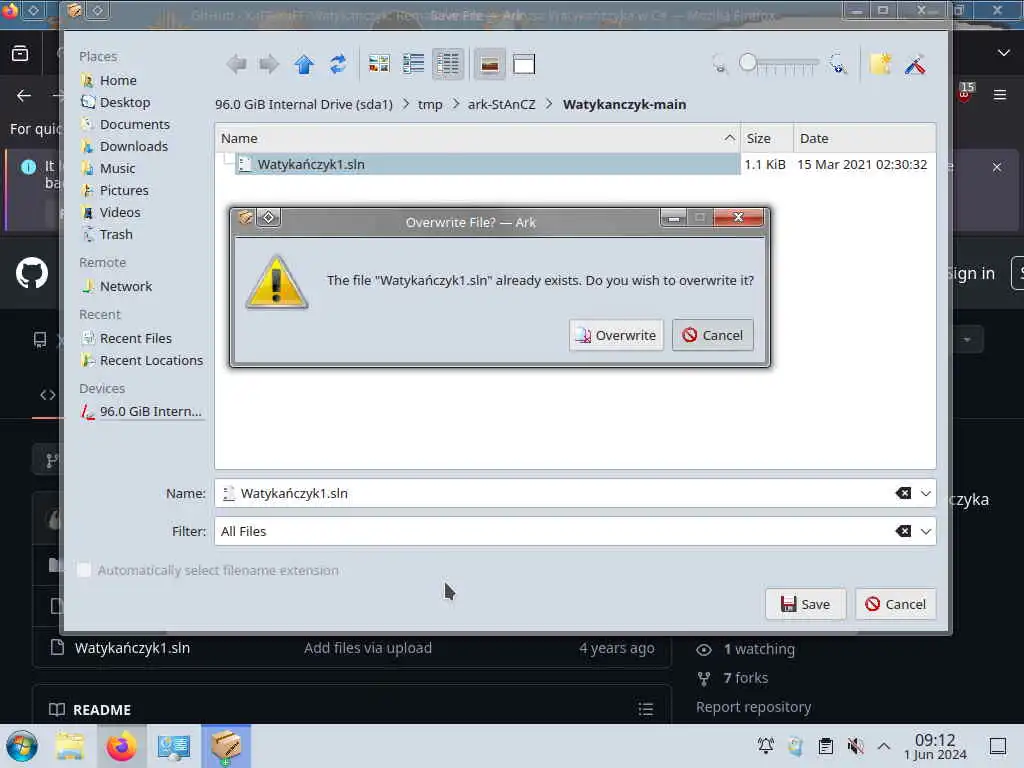This screenshot has height=768, width=1024.
Task: Click Watykanczyk-main breadcrumb
Action: click(x=624, y=104)
